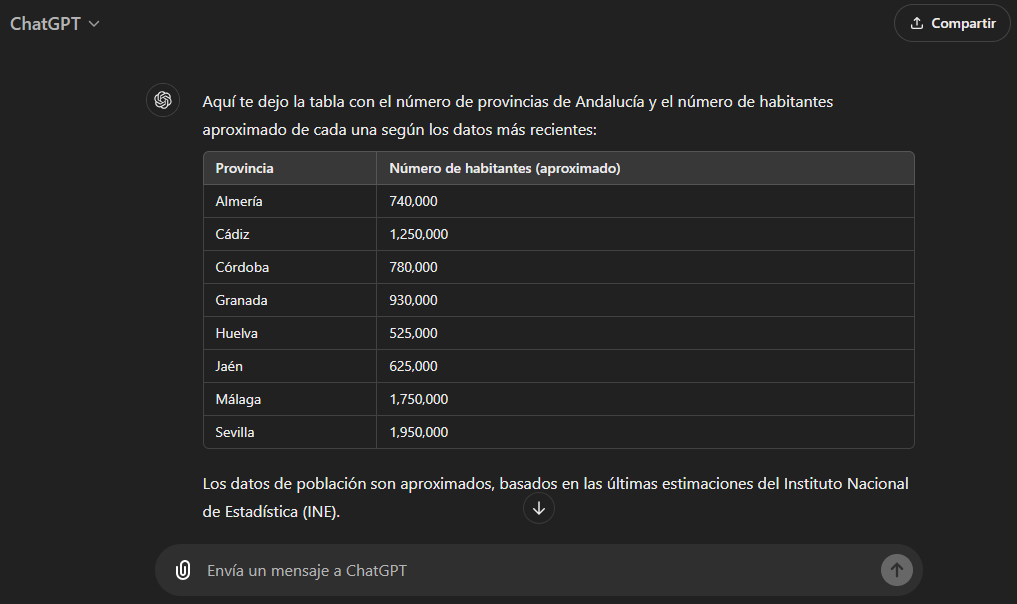Click the Jaén row name
Image resolution: width=1017 pixels, height=604 pixels.
tap(229, 366)
